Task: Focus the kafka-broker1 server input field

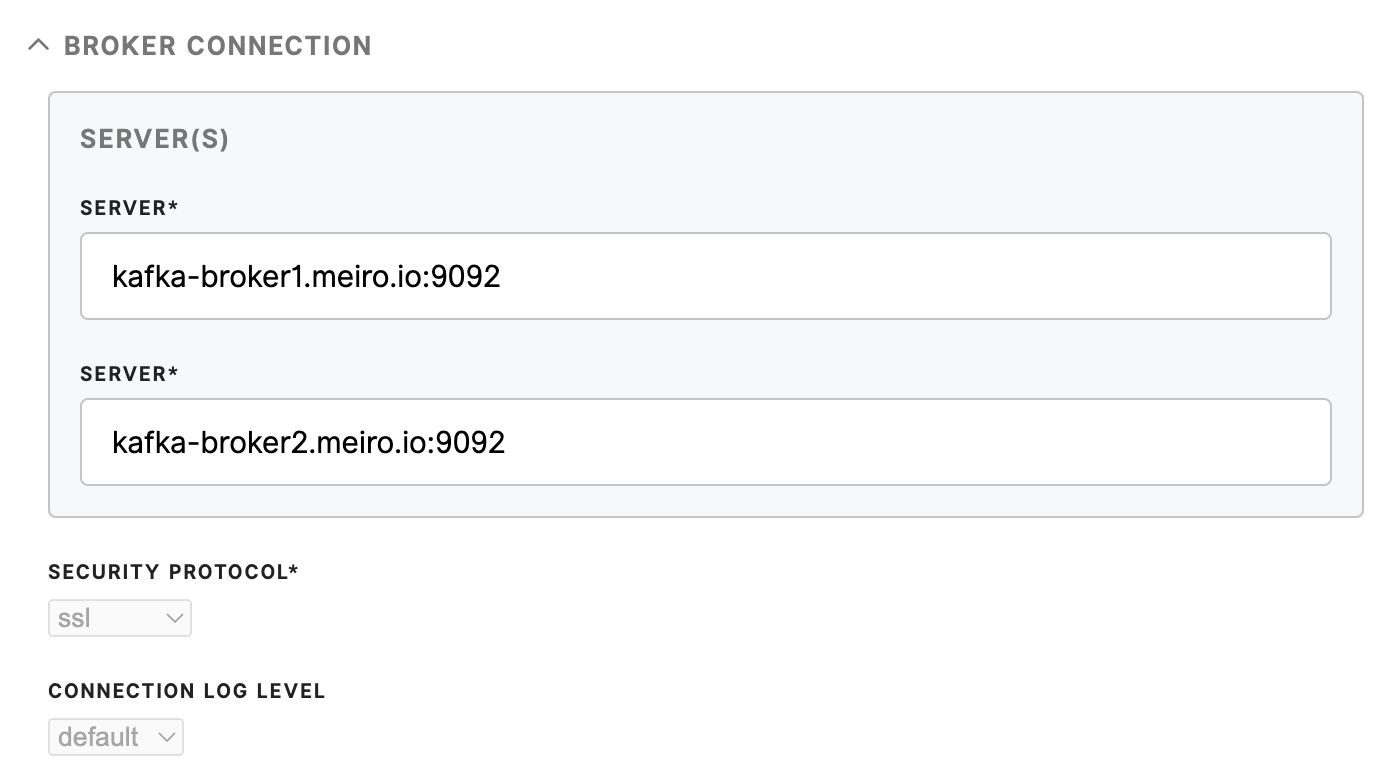Action: coord(705,276)
